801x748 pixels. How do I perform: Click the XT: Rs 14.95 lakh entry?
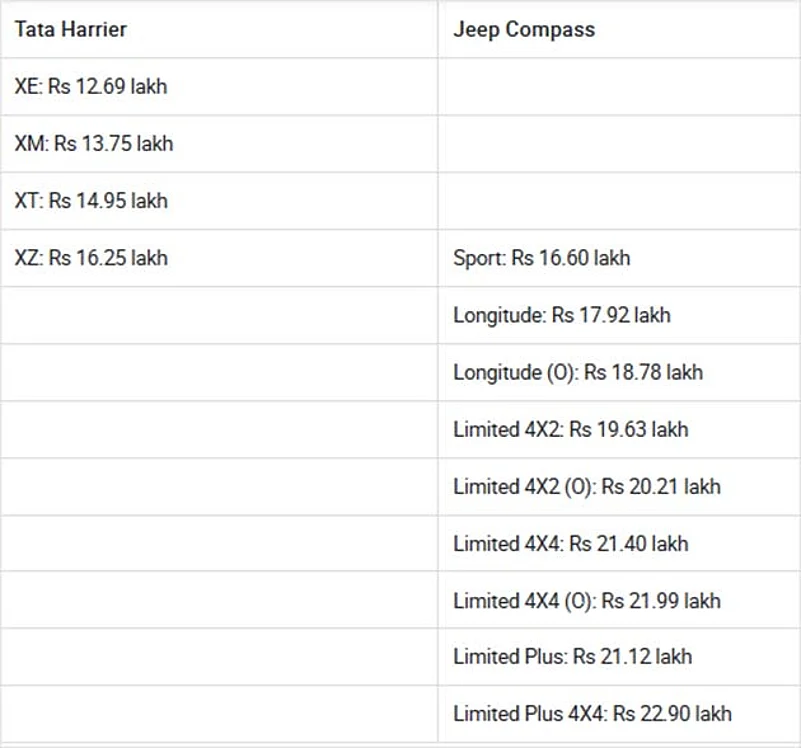(x=91, y=200)
